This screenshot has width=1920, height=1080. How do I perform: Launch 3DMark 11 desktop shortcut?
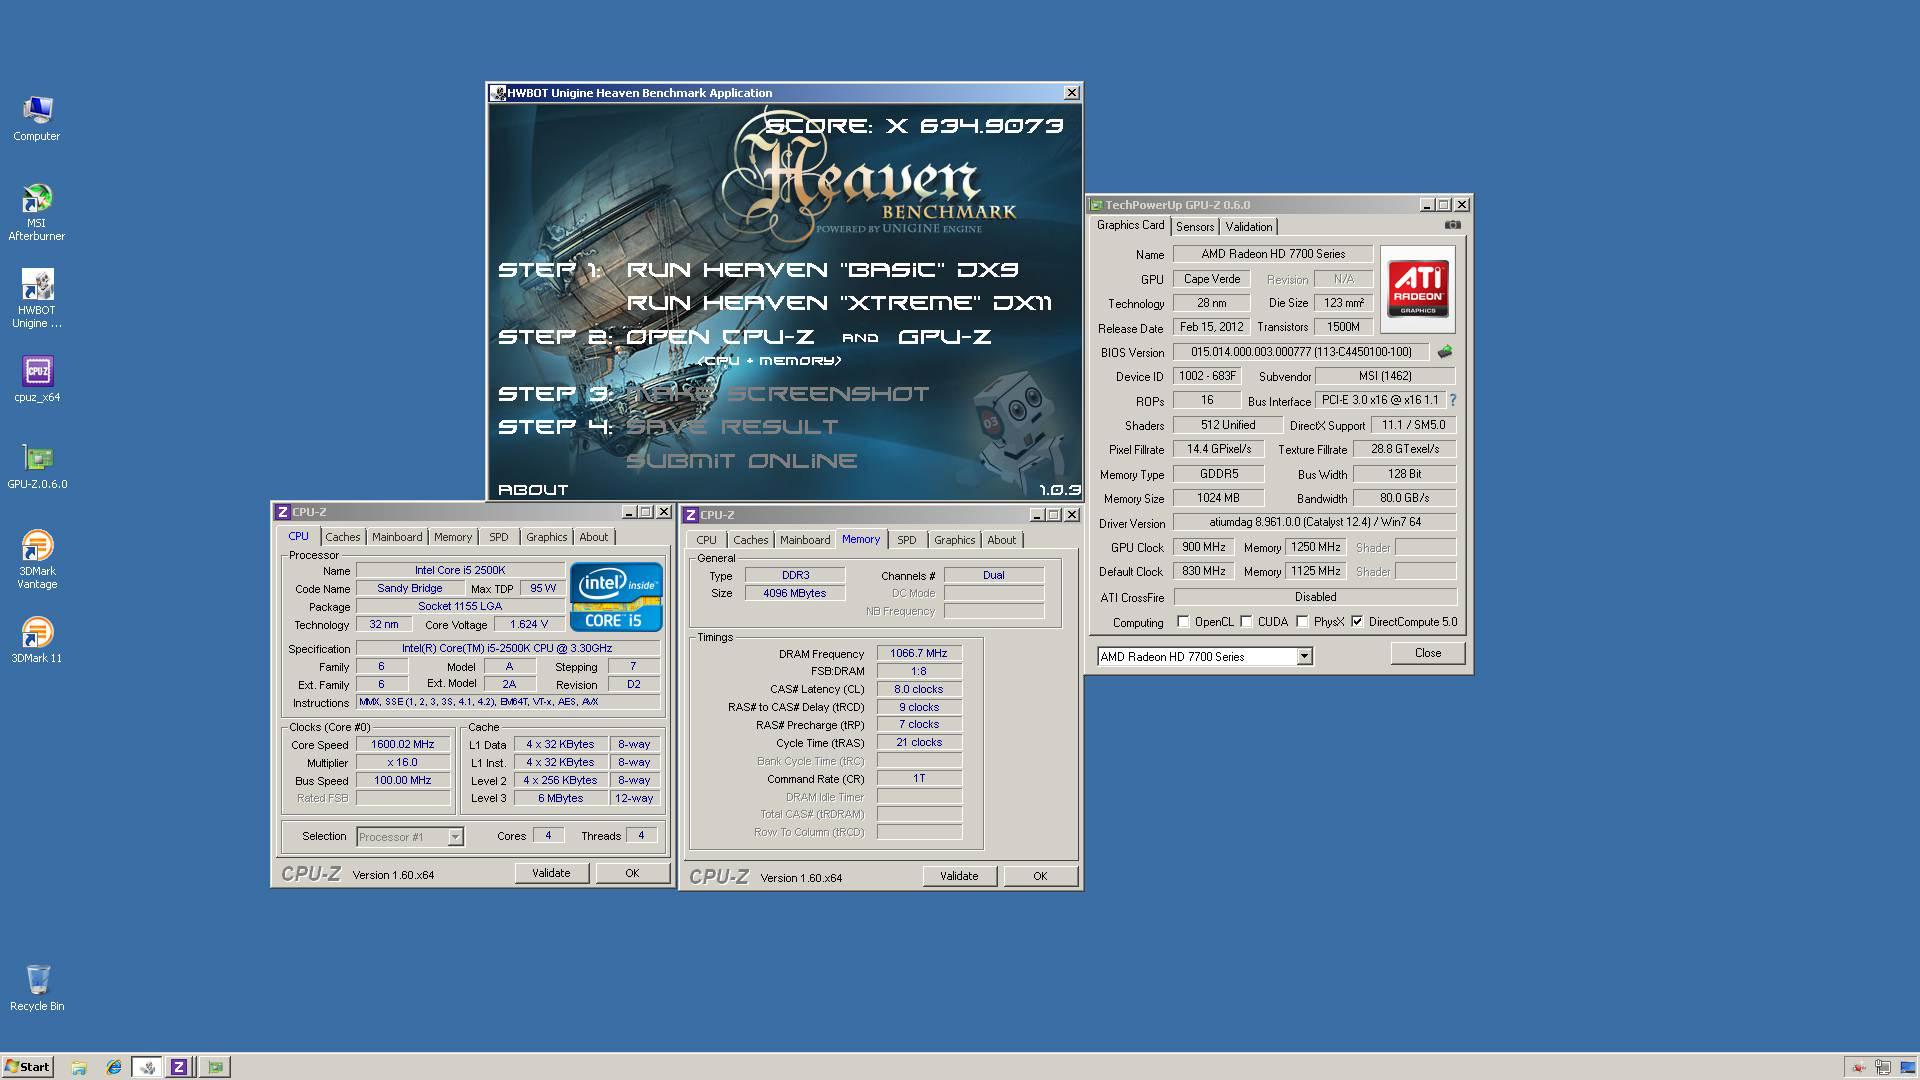coord(37,640)
